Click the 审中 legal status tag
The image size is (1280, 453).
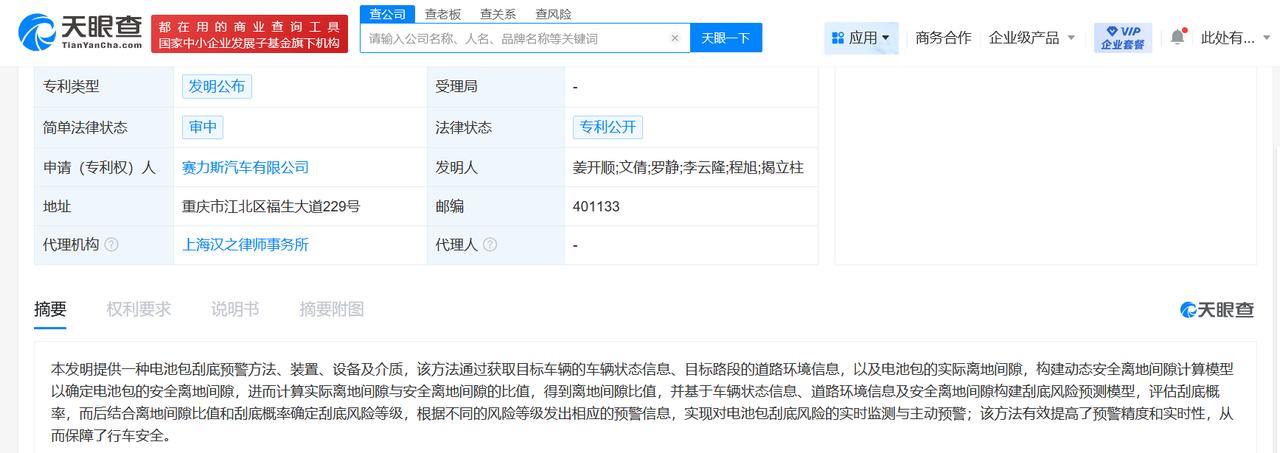[203, 127]
